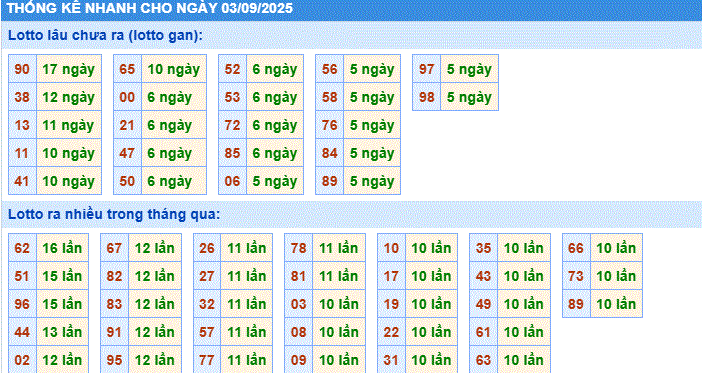The image size is (702, 373).
Task: Click lotto number 32
Action: [x=207, y=304]
